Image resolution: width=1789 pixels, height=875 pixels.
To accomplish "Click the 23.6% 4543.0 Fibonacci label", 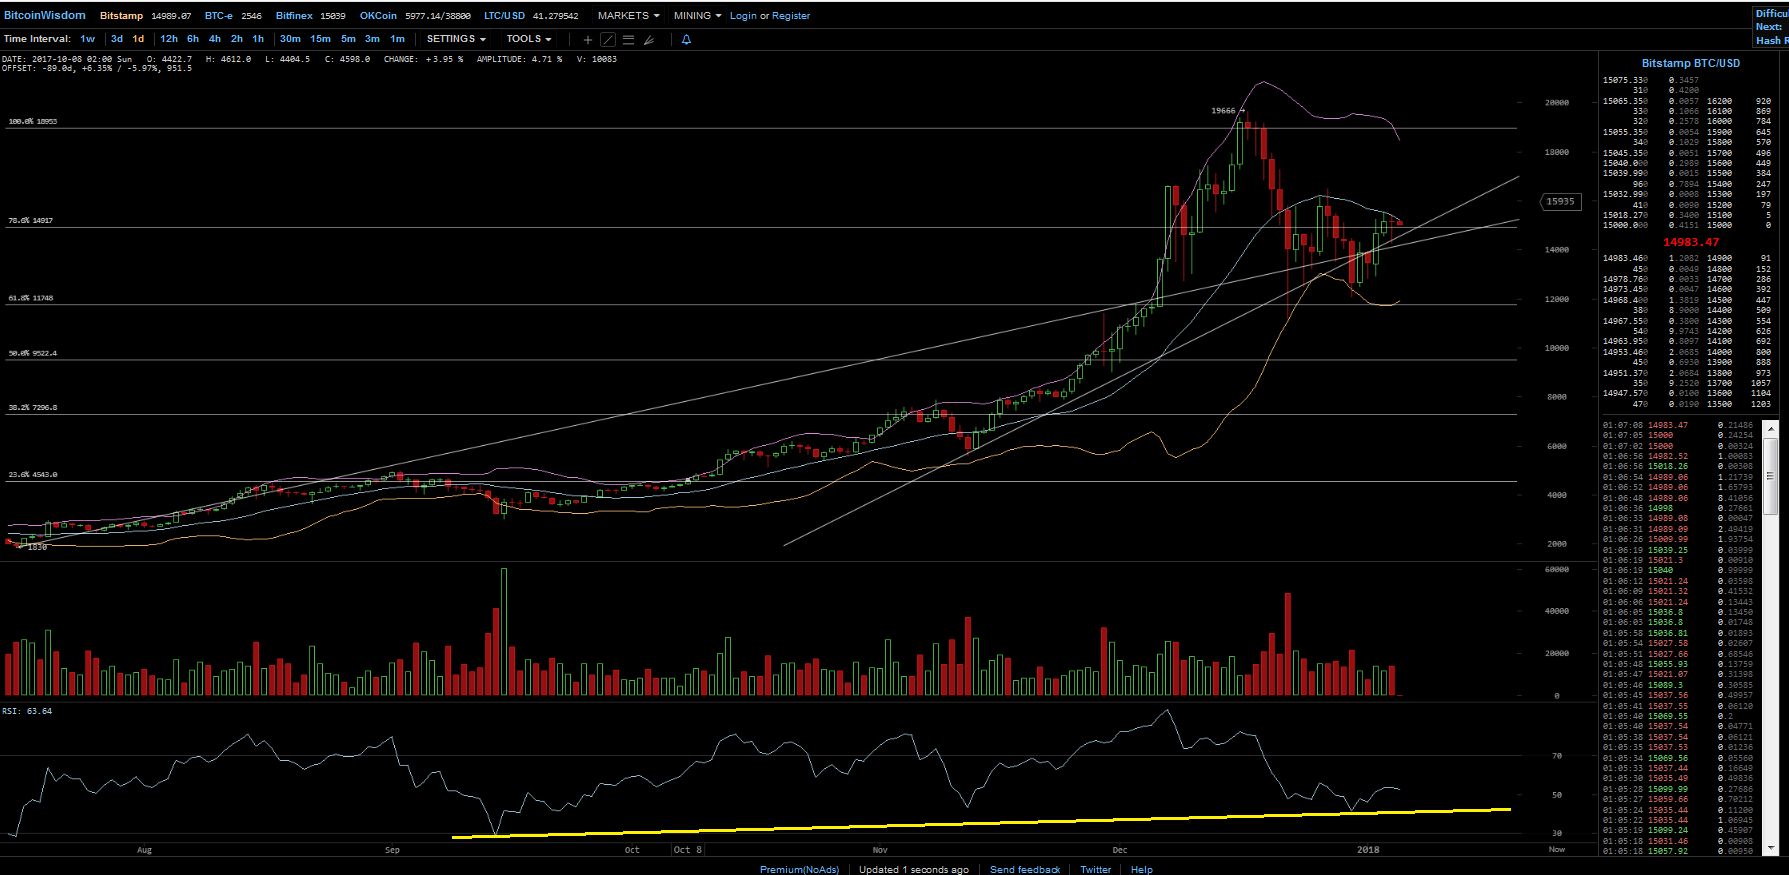I will (33, 474).
